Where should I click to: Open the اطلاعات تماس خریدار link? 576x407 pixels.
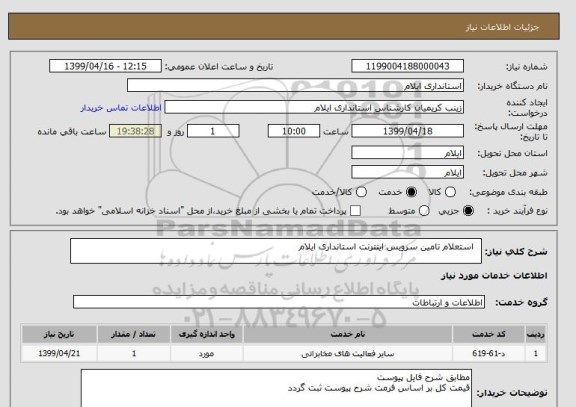point(121,108)
